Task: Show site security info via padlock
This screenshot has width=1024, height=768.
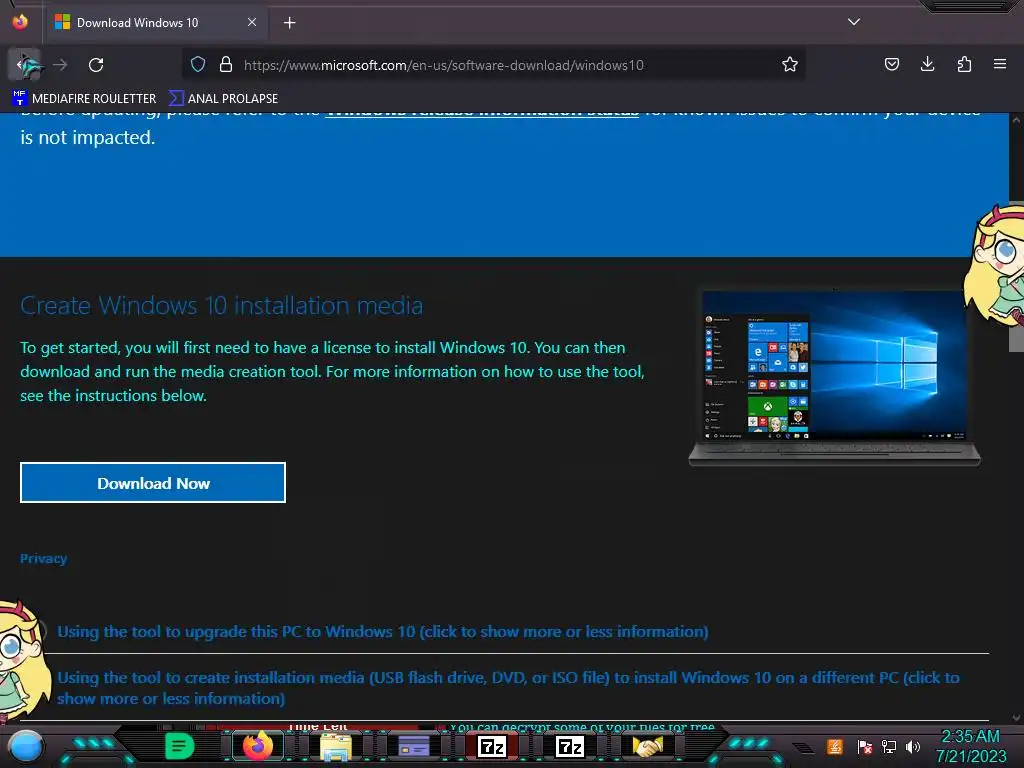Action: coord(226,65)
